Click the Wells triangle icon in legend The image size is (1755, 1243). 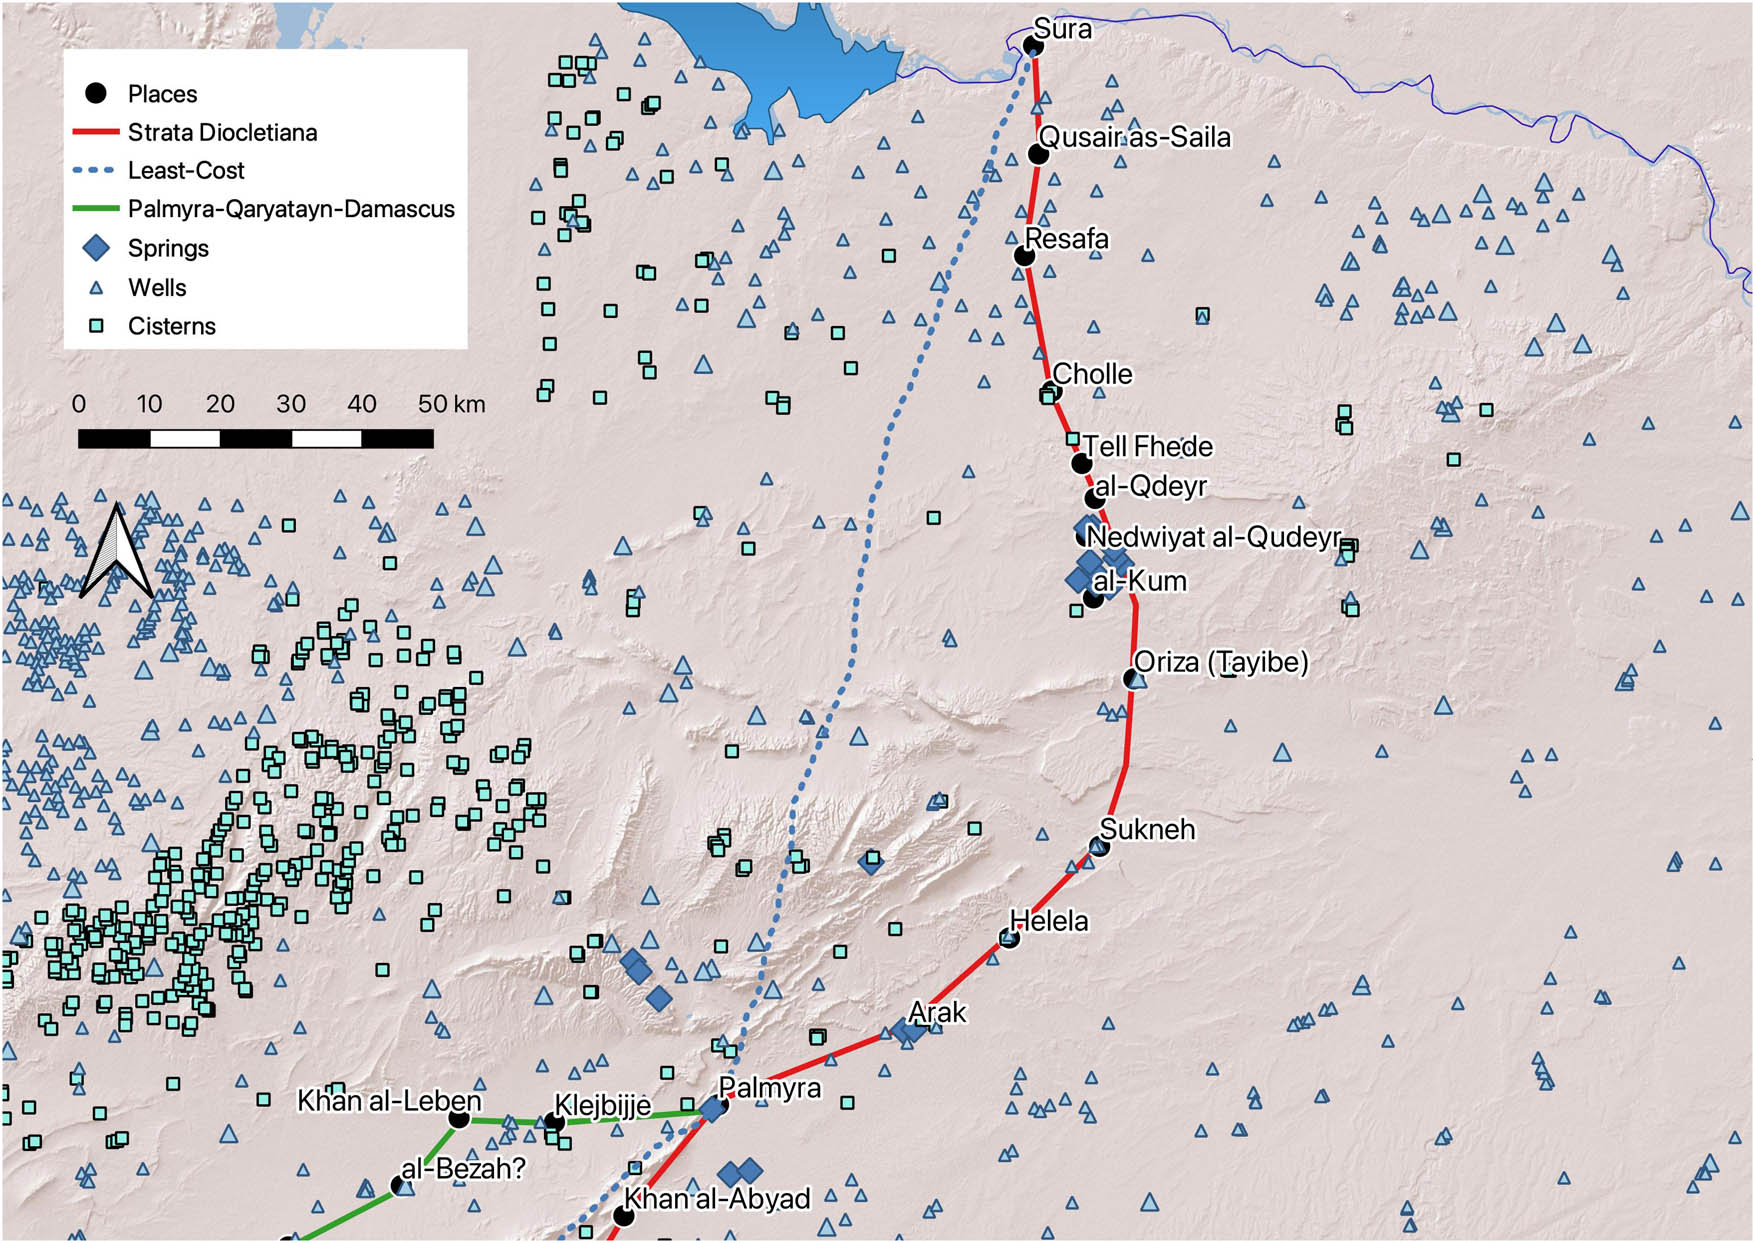pyautogui.click(x=96, y=288)
